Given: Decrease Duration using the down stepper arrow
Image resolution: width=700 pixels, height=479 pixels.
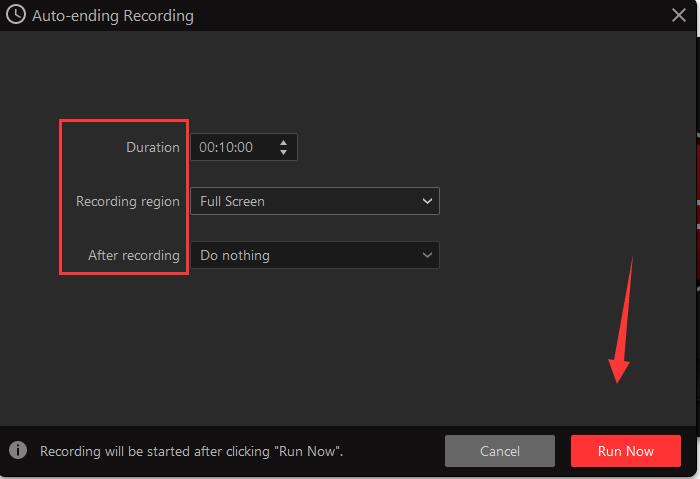Looking at the screenshot, I should [284, 153].
